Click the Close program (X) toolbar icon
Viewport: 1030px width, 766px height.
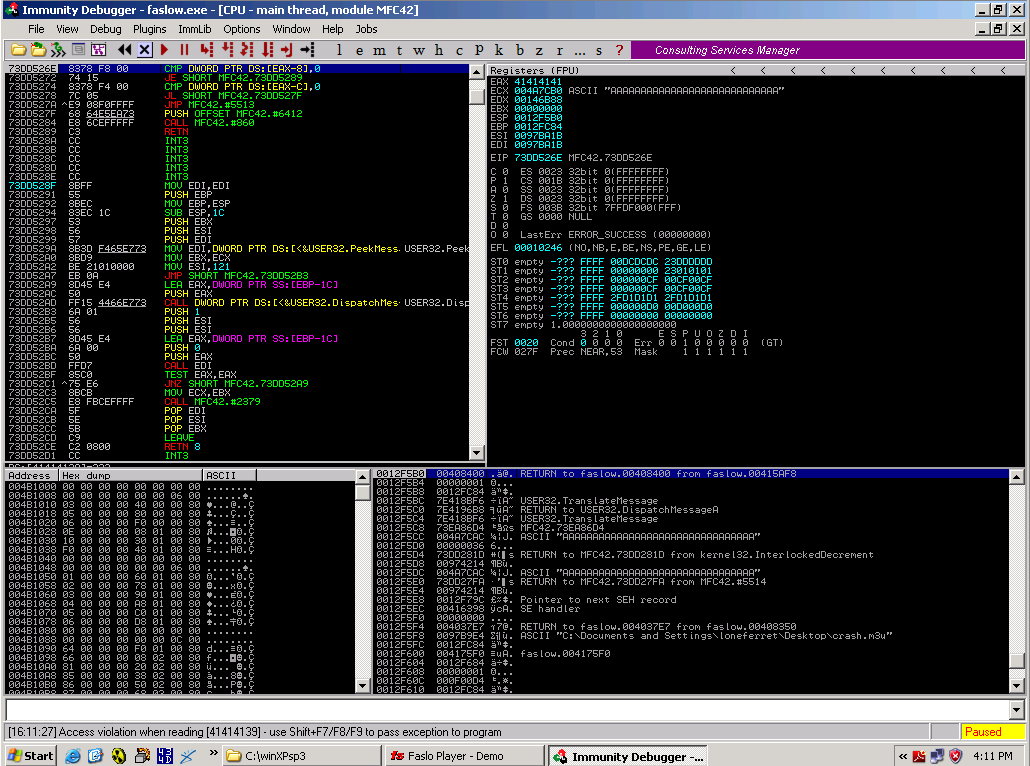(x=145, y=50)
